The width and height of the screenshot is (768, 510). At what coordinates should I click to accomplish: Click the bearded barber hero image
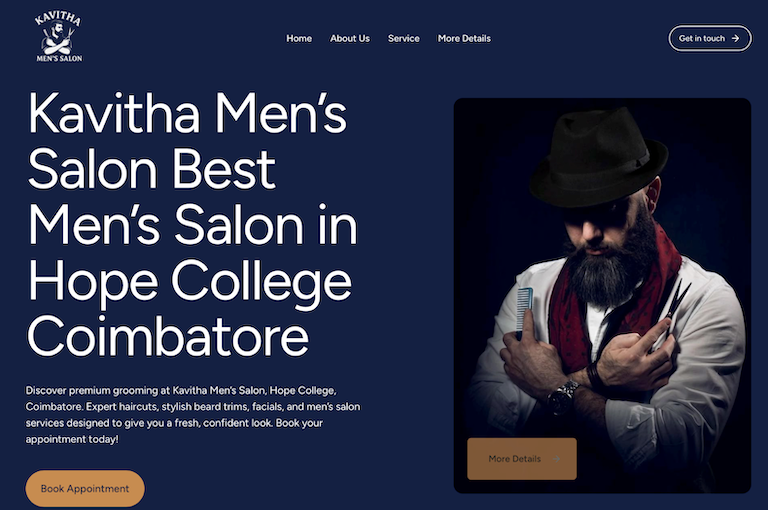point(602,295)
